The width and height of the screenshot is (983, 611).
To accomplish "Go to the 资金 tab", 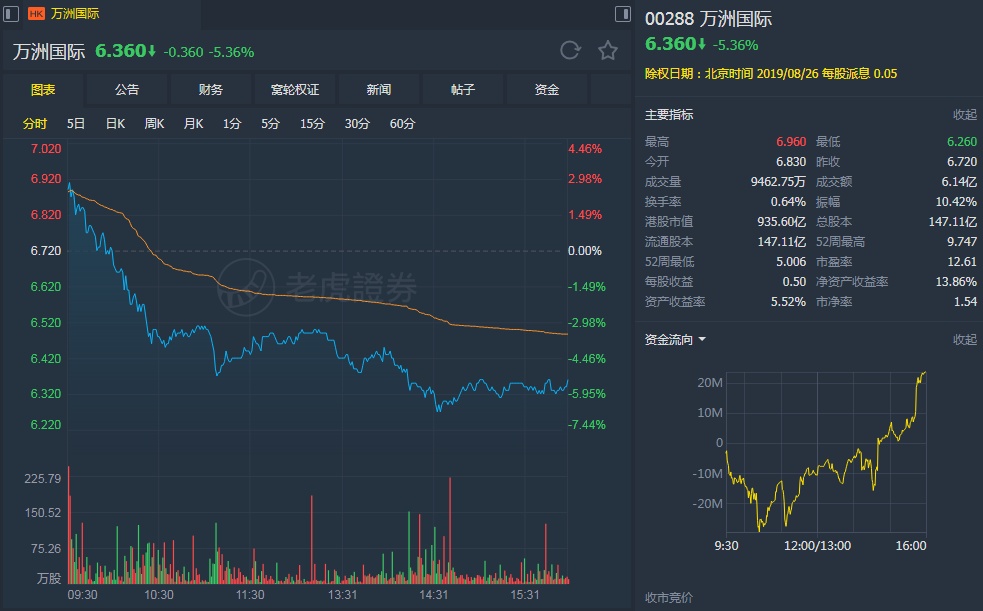I will point(547,90).
